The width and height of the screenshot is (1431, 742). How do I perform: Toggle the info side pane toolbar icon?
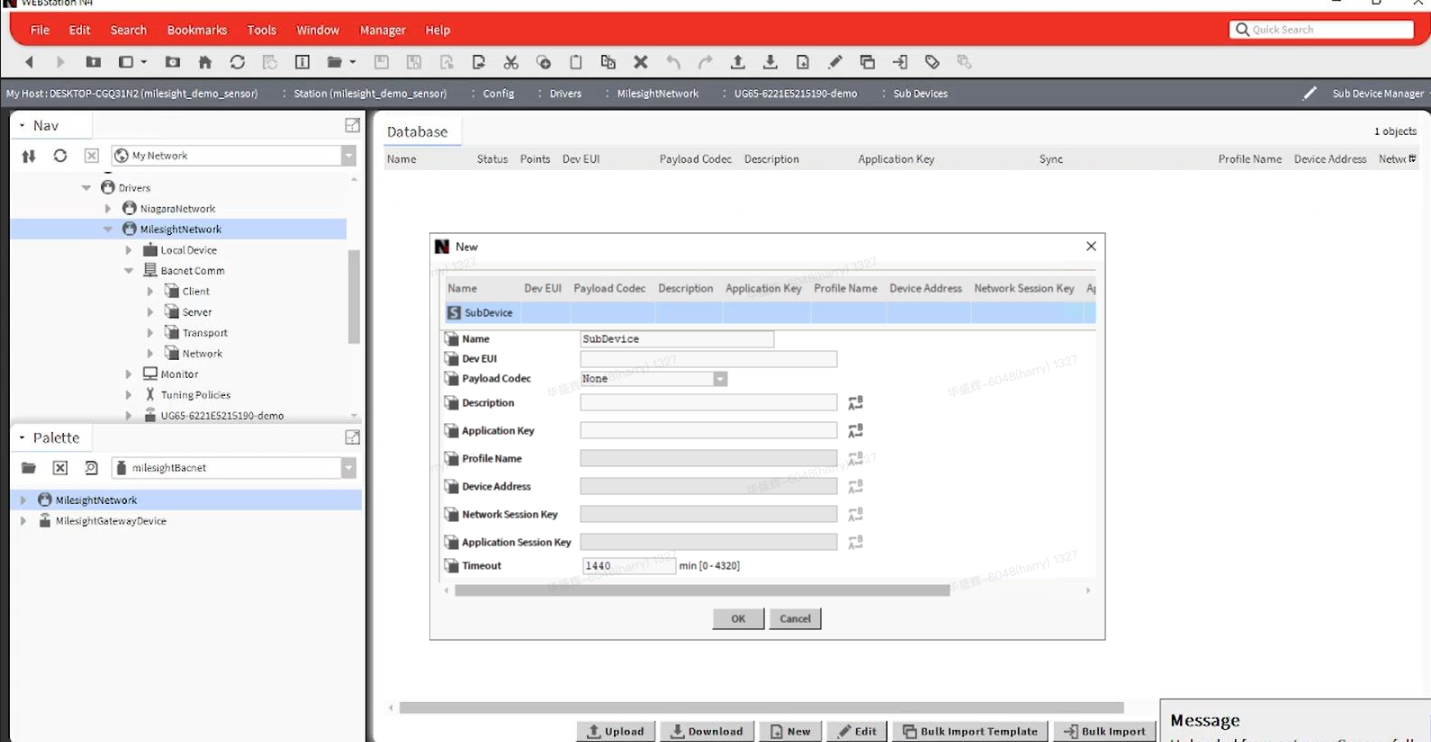tap(302, 62)
